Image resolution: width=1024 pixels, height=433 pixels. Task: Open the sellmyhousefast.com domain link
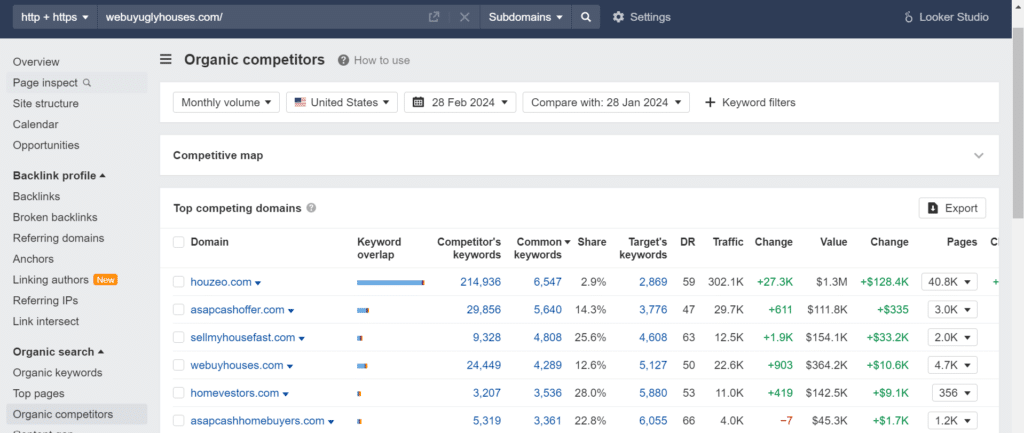242,338
